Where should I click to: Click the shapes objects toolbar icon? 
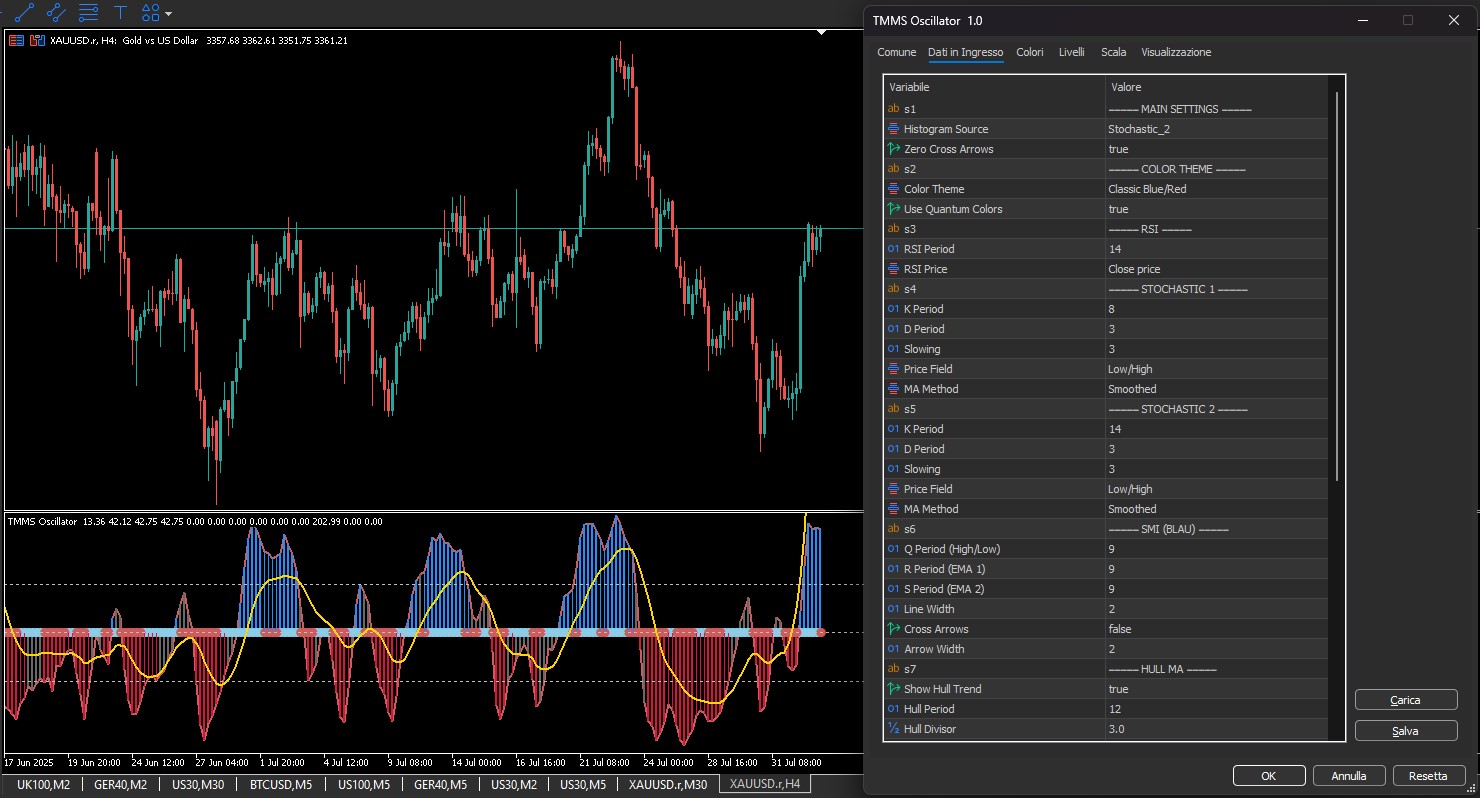tap(150, 13)
